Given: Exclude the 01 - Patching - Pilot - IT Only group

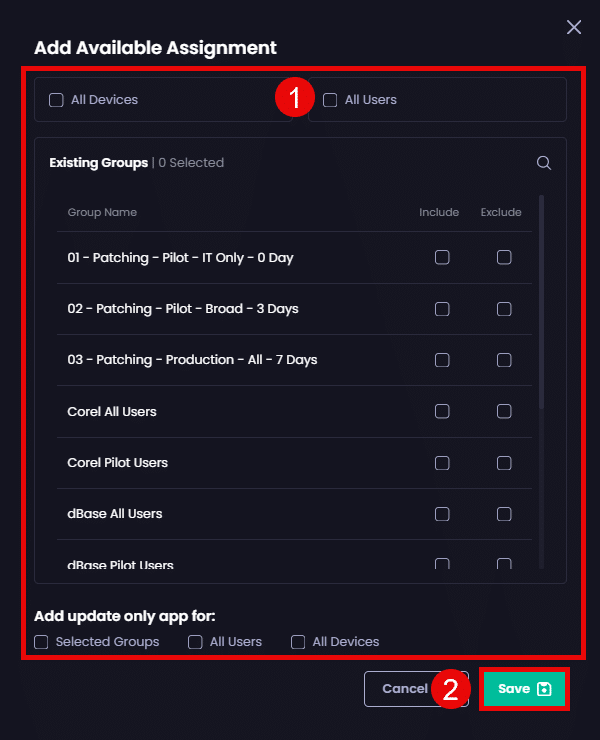Looking at the screenshot, I should 504,257.
